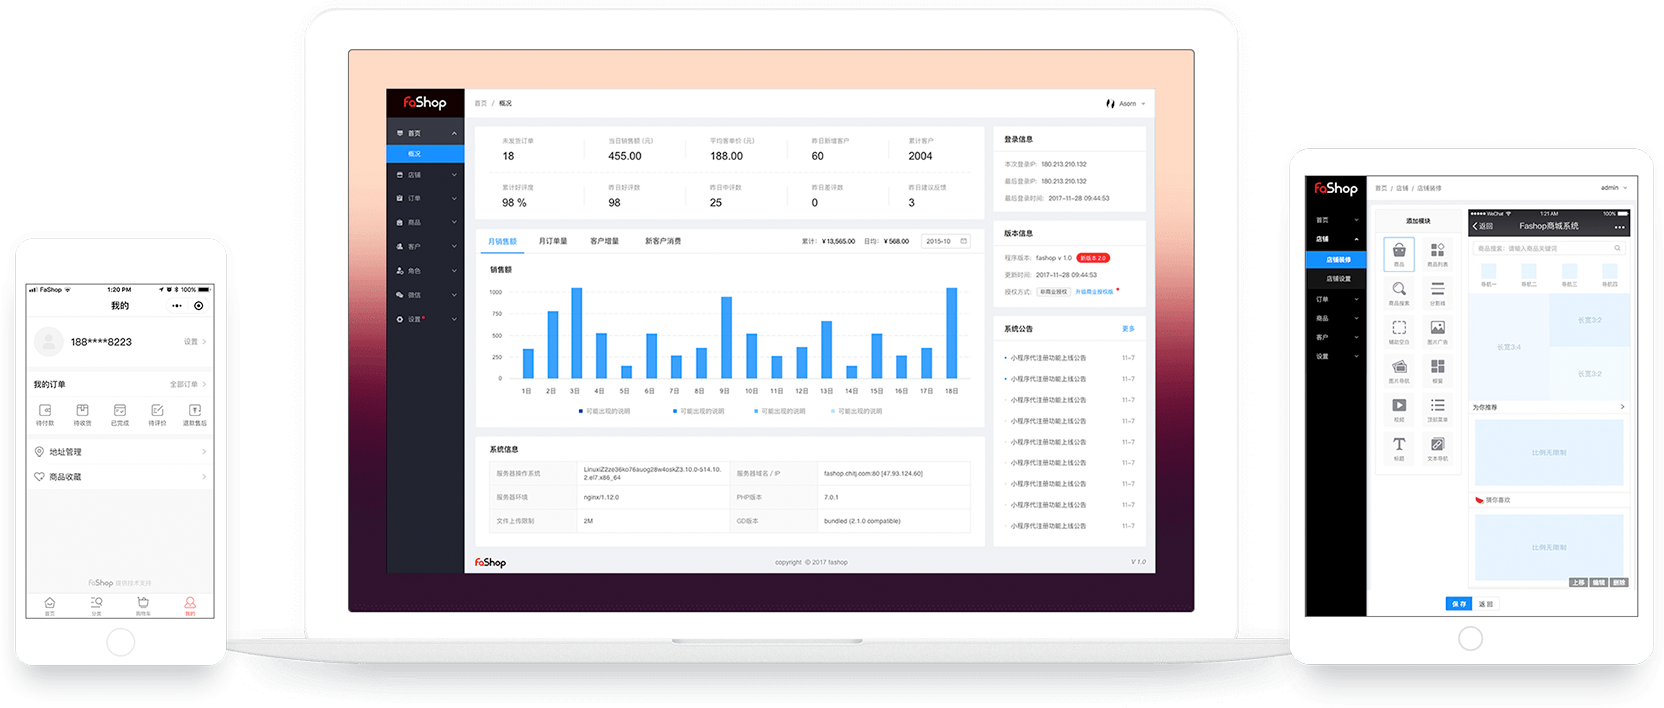Screen dimensions: 1664x708
Task: Click the red 新版本 2.0 badge
Action: 1093,258
